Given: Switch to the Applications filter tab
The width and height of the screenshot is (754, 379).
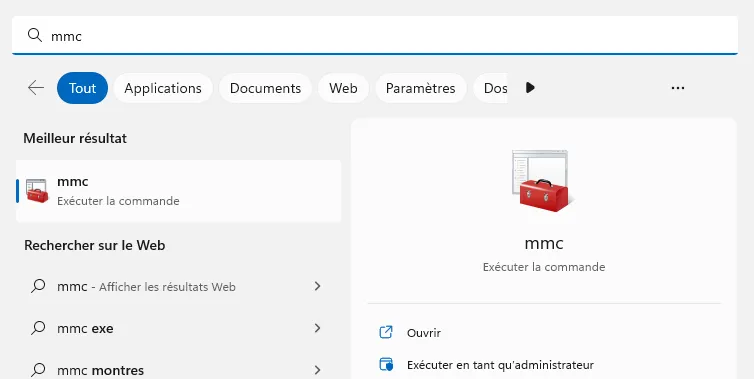Looking at the screenshot, I should coord(163,88).
